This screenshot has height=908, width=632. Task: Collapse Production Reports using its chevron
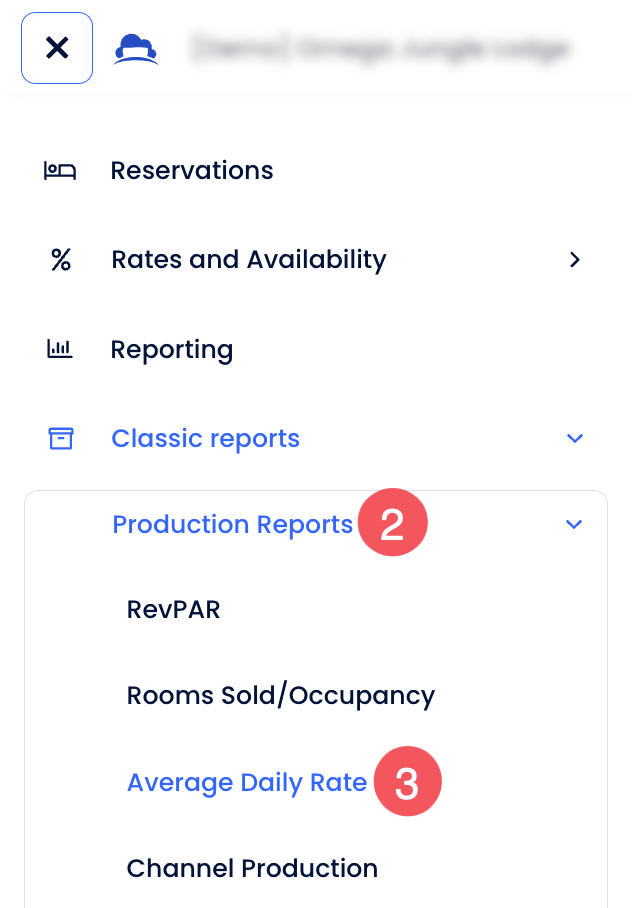pos(574,524)
